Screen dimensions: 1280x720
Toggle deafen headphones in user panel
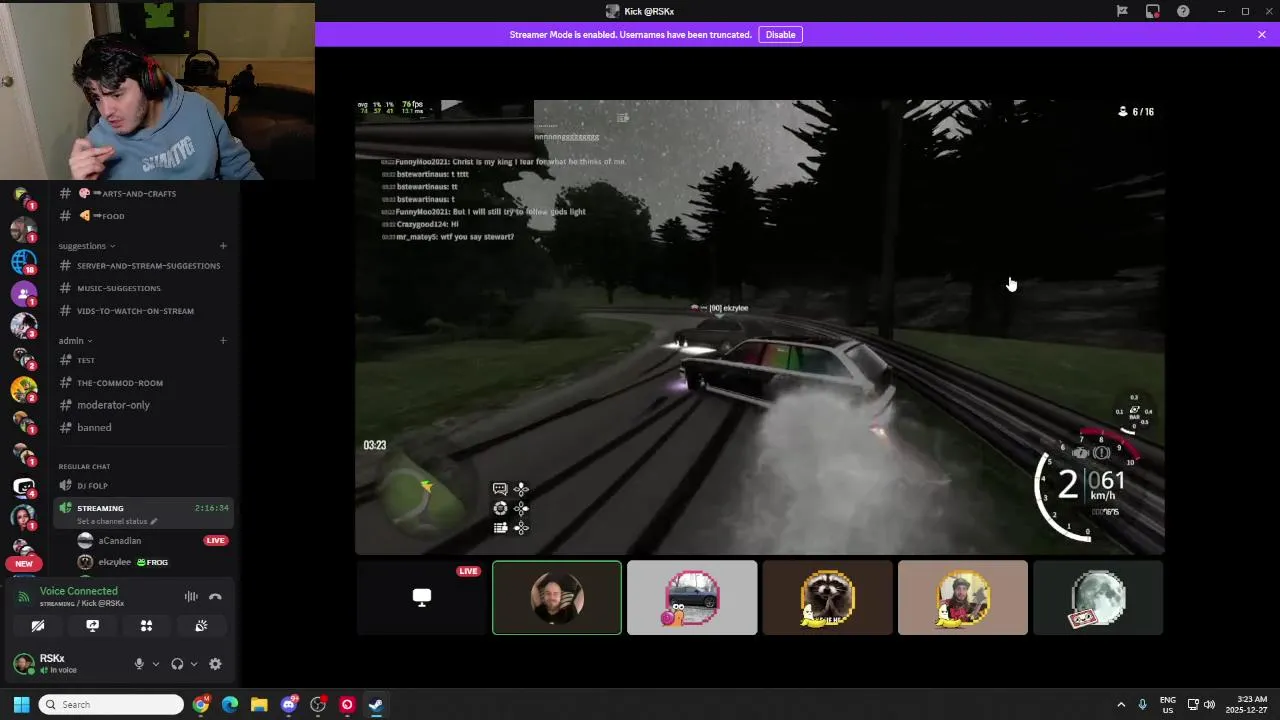click(177, 664)
